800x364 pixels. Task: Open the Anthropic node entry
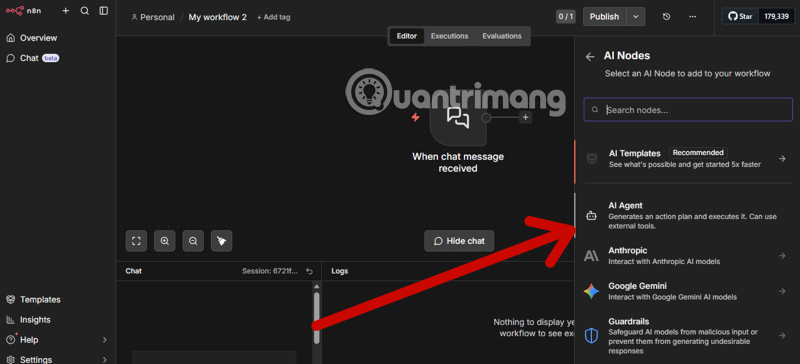point(687,256)
